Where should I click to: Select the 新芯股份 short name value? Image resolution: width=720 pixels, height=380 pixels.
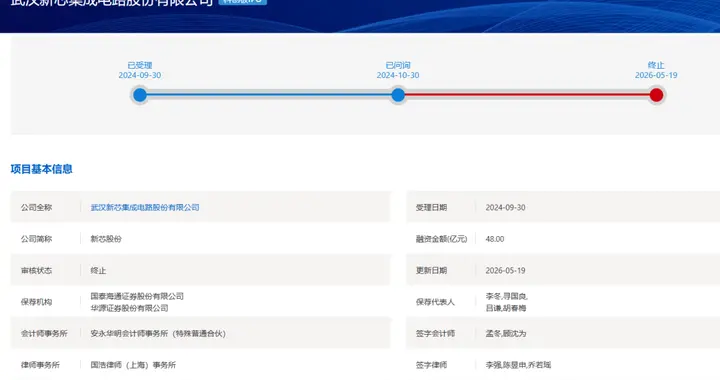(x=106, y=239)
